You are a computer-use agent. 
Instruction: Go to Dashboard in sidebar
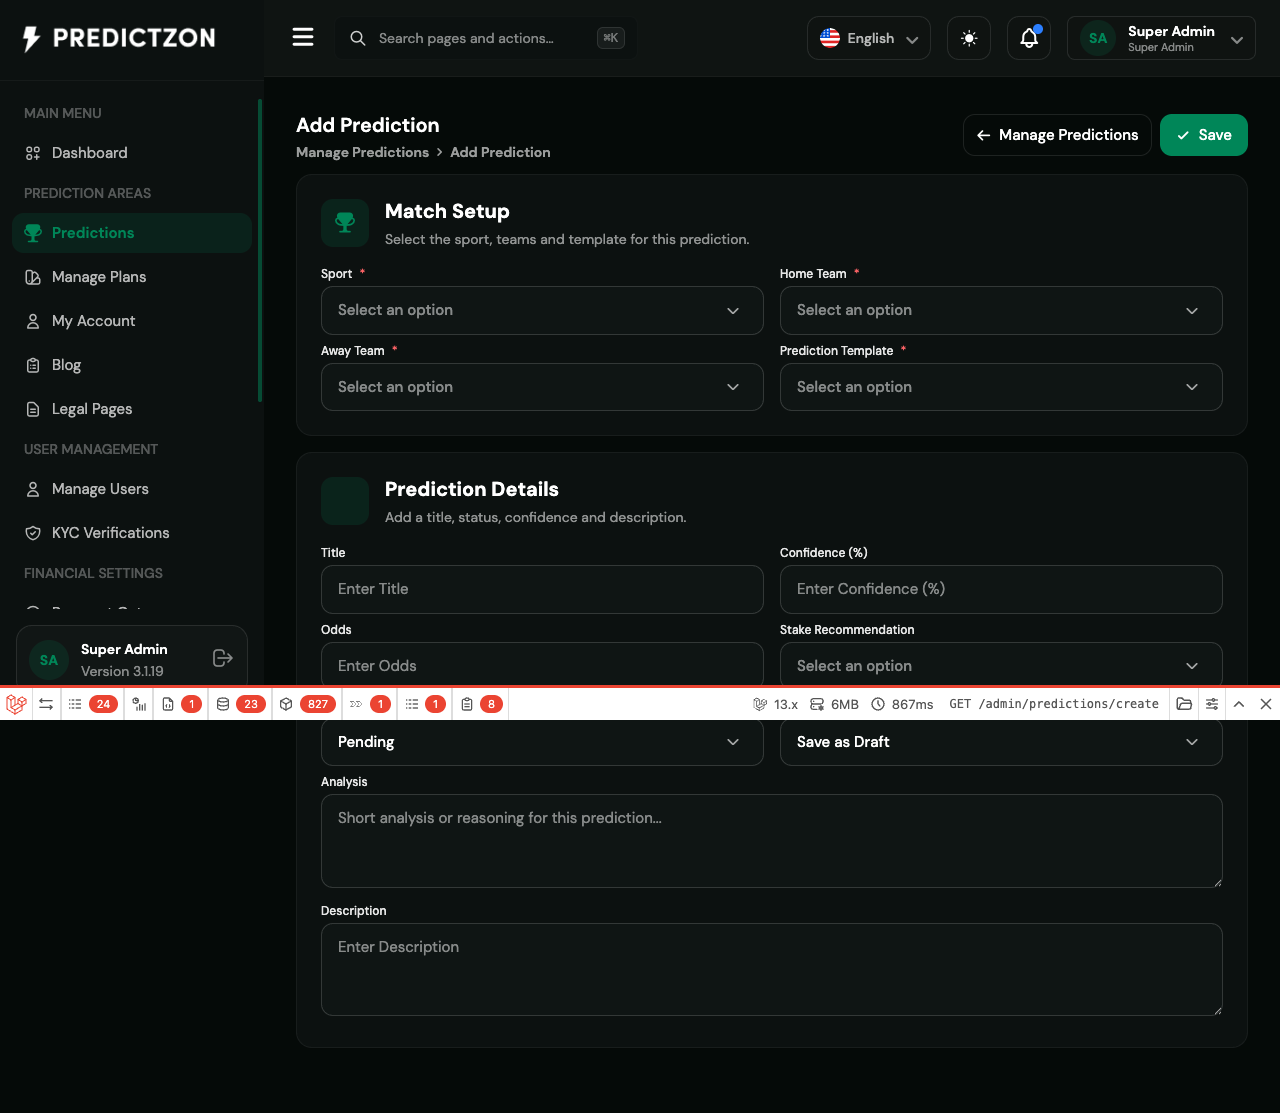point(132,153)
